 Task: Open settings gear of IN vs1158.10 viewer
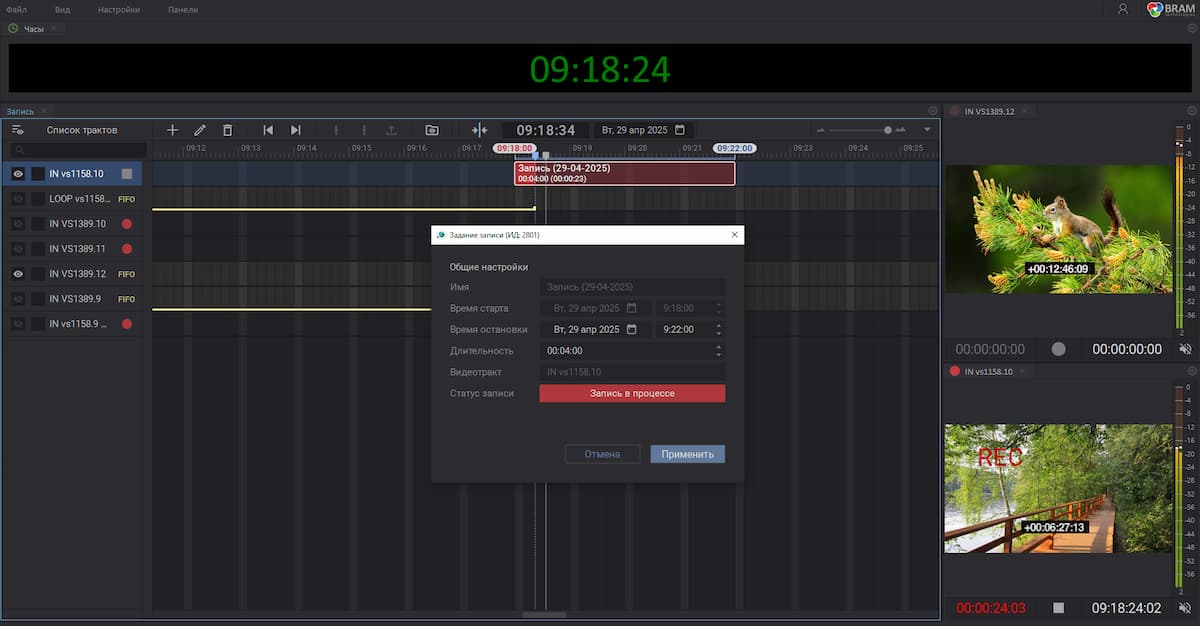(1191, 371)
